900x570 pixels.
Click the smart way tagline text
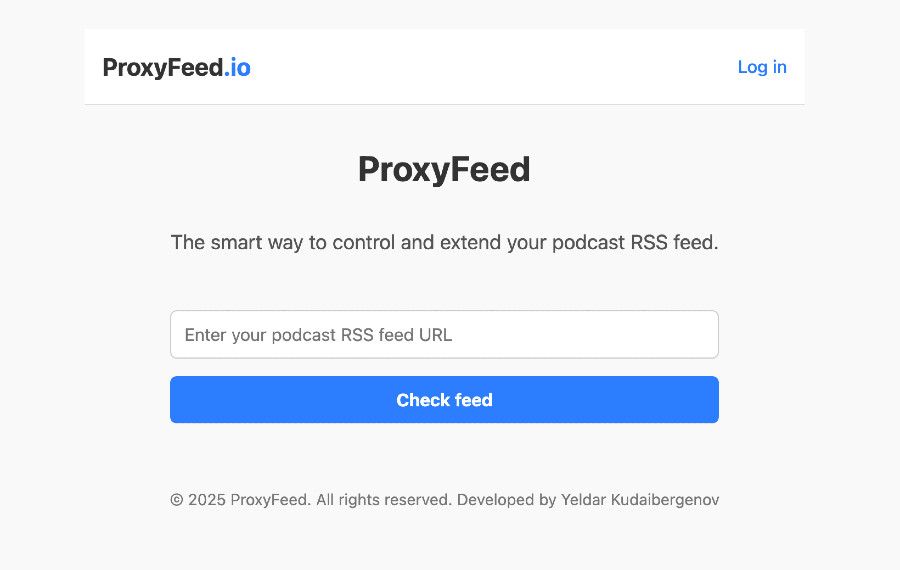[x=444, y=243]
